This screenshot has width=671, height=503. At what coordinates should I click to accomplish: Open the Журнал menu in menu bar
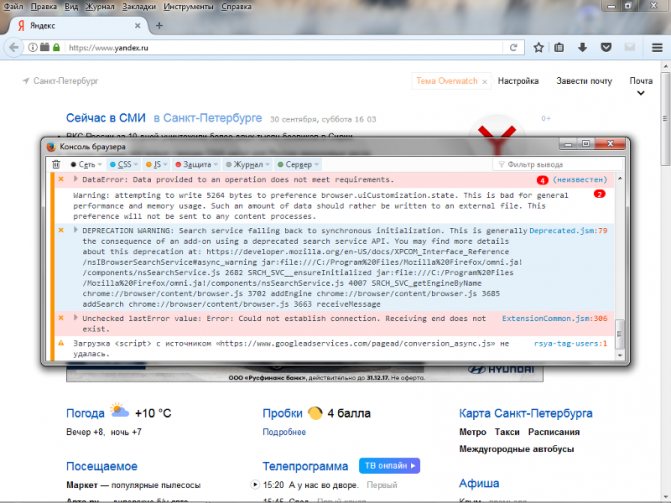[x=100, y=6]
